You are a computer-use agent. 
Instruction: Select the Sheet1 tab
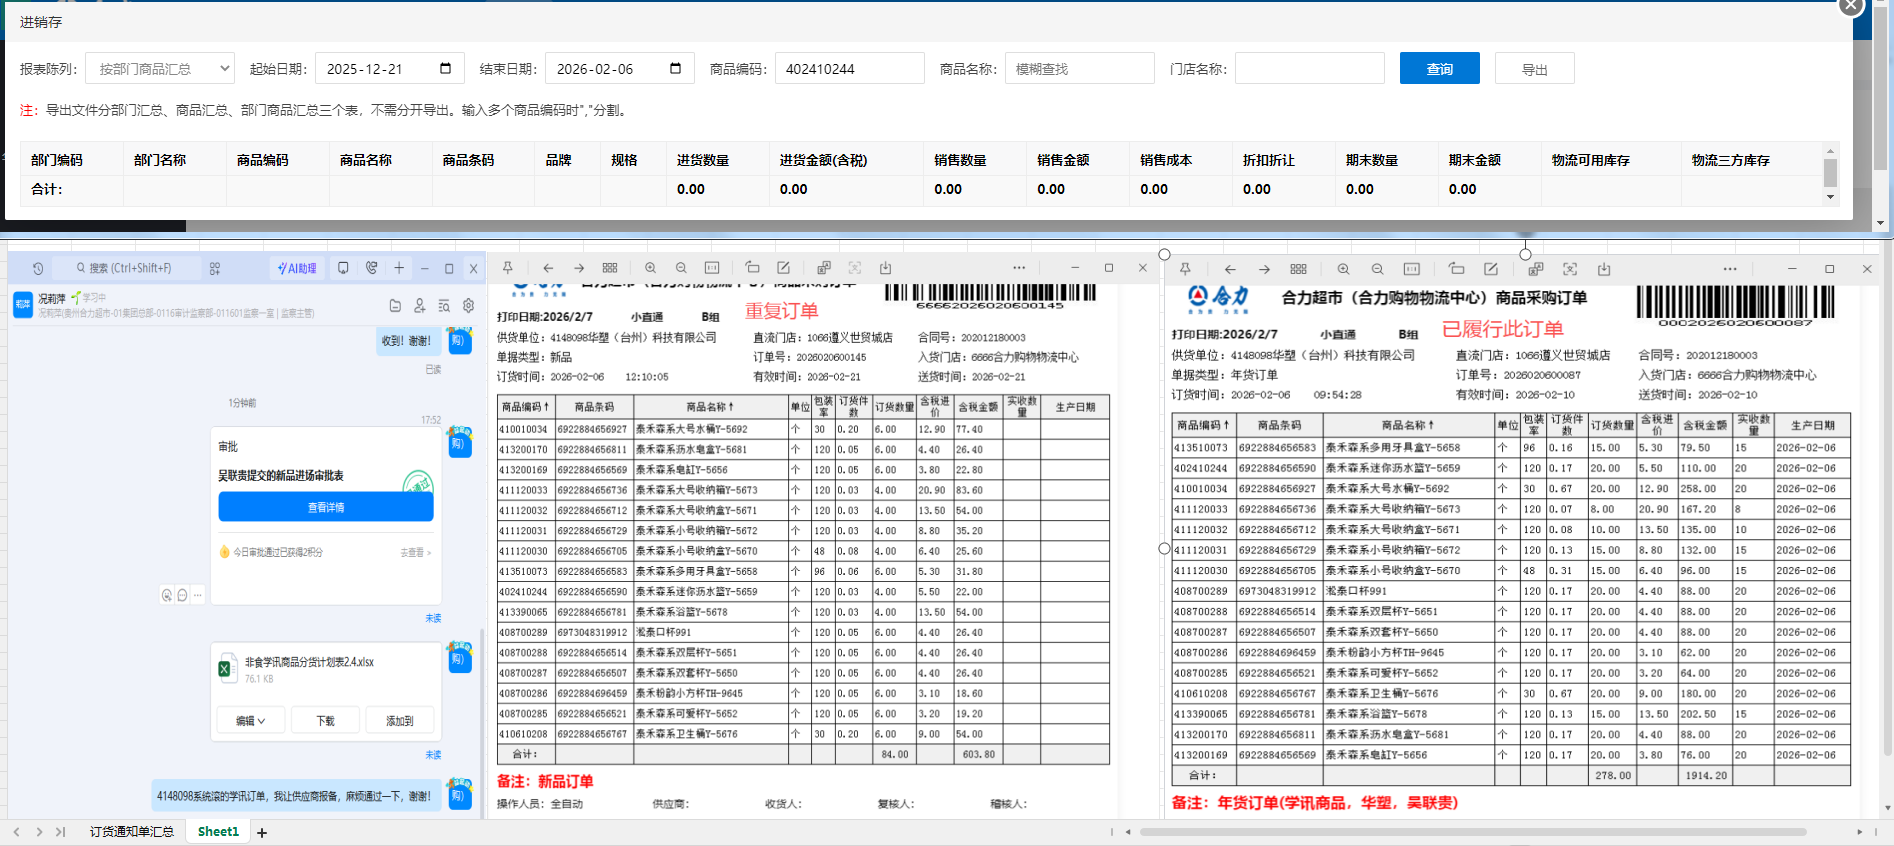[x=218, y=832]
